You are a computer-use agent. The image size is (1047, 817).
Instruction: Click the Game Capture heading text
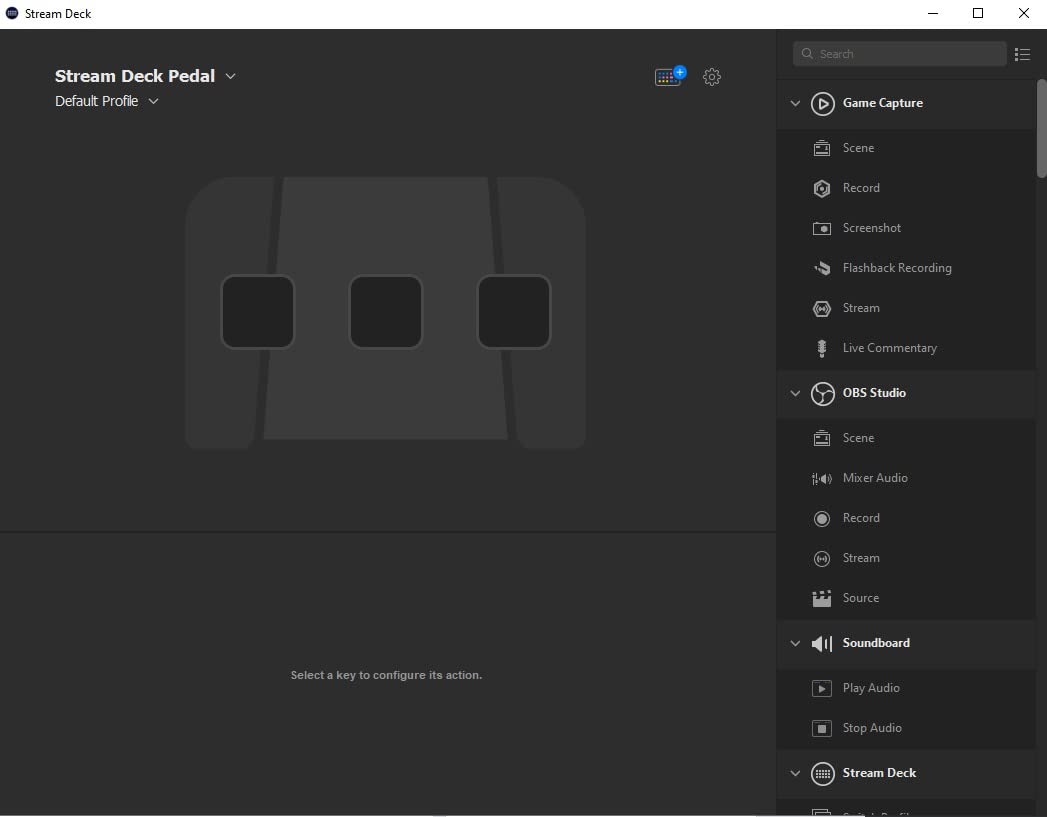click(883, 103)
